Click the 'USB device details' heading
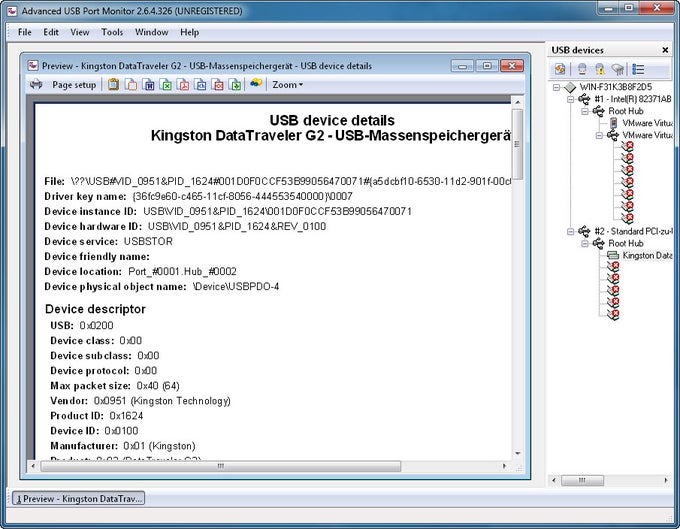 [x=332, y=120]
